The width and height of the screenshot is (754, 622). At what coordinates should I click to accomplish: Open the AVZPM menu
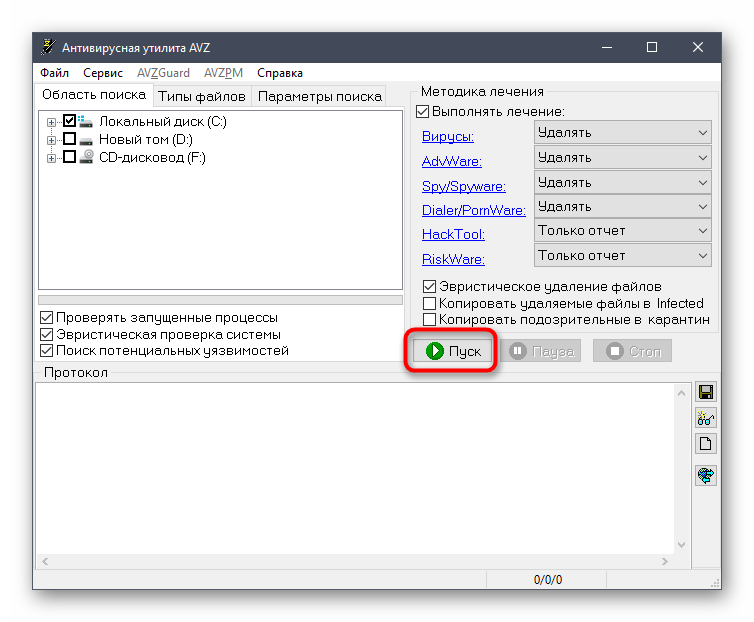[223, 73]
